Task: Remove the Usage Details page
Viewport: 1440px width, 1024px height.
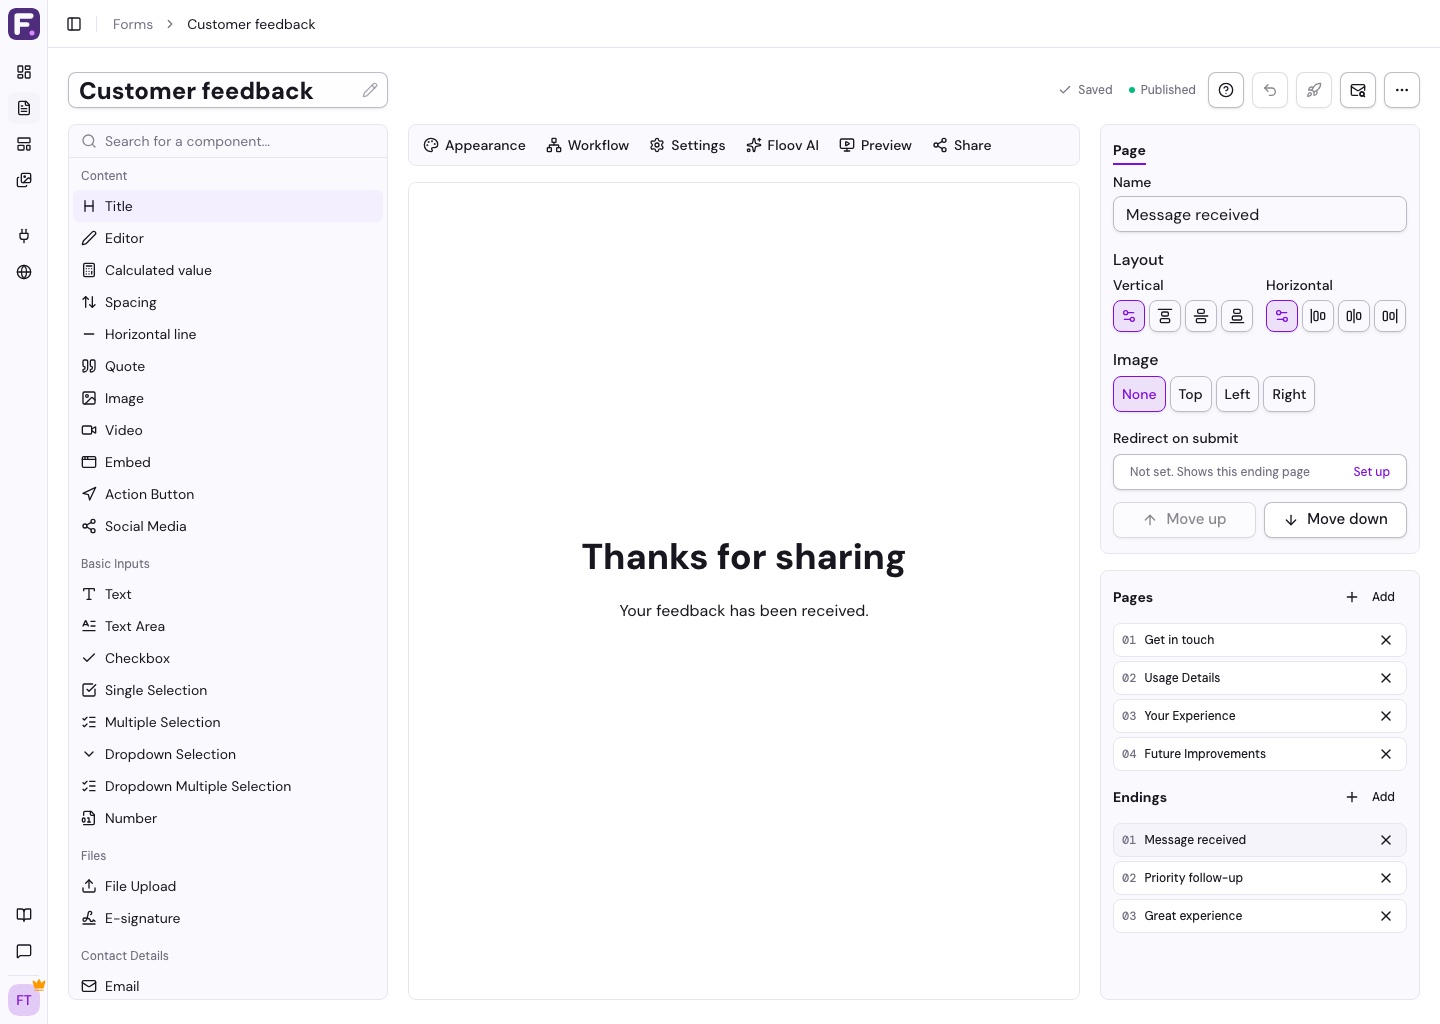Action: pyautogui.click(x=1386, y=678)
